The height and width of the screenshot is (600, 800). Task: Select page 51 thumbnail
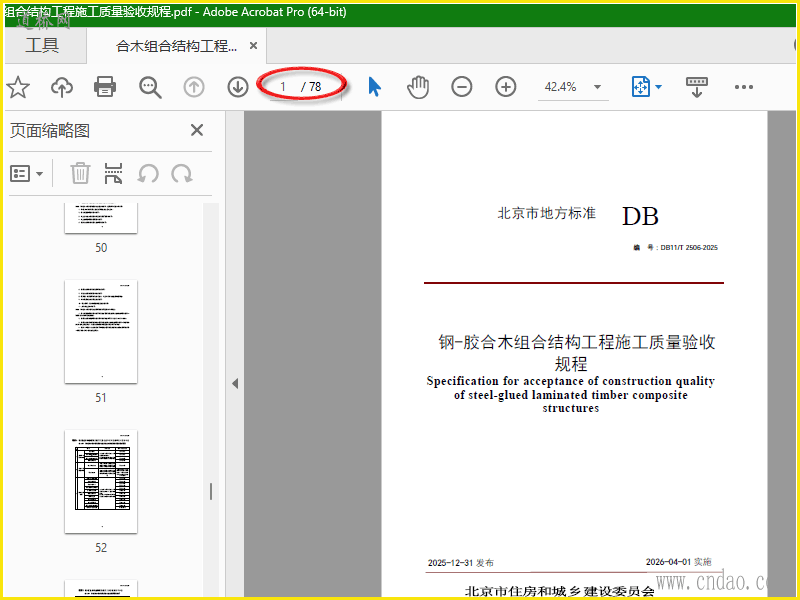click(x=101, y=332)
